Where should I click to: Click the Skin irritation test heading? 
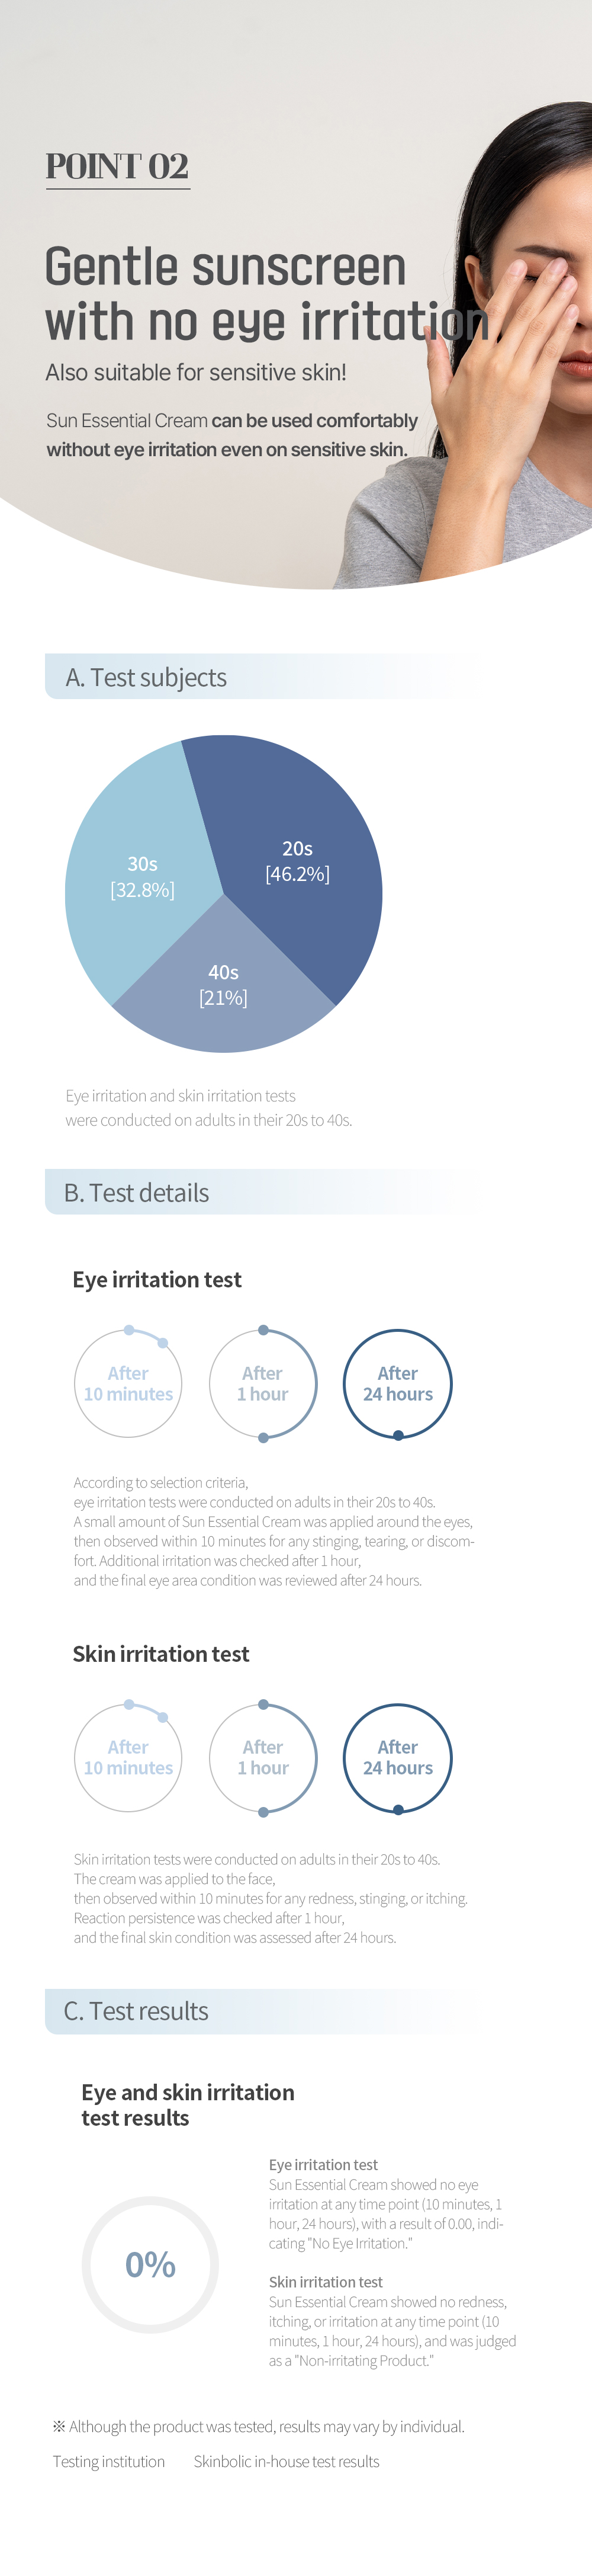point(161,1653)
